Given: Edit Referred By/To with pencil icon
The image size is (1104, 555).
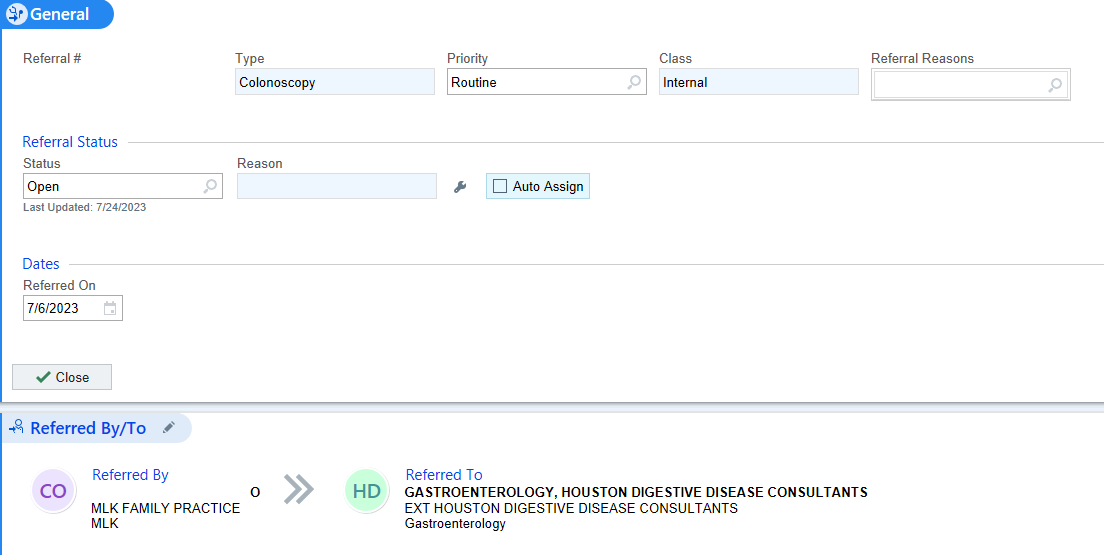Looking at the screenshot, I should click(168, 428).
